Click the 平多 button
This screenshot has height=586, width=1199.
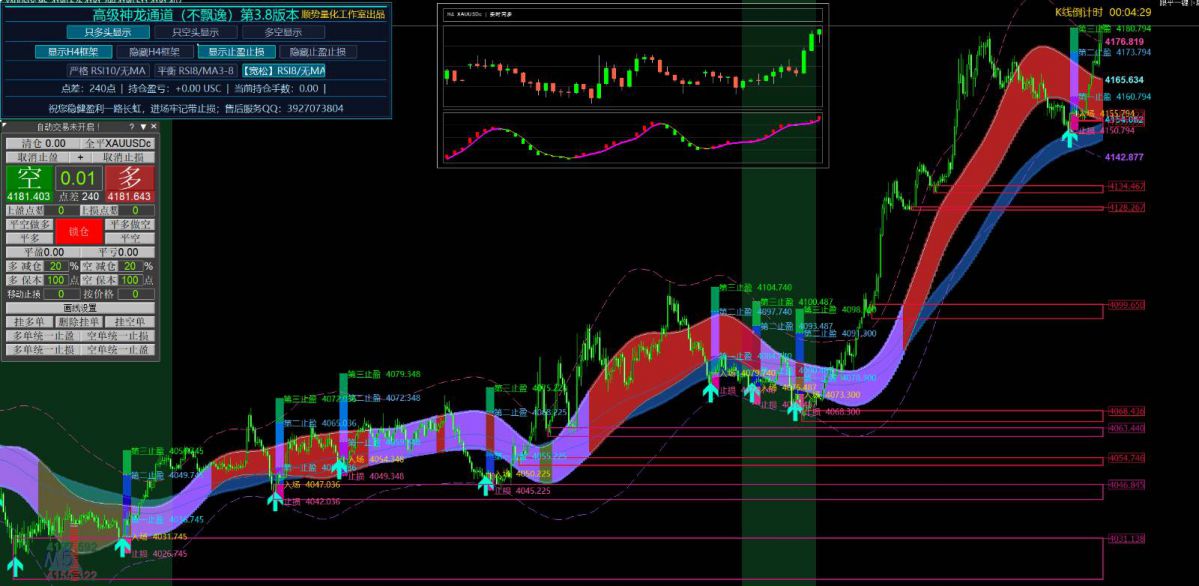[30, 238]
